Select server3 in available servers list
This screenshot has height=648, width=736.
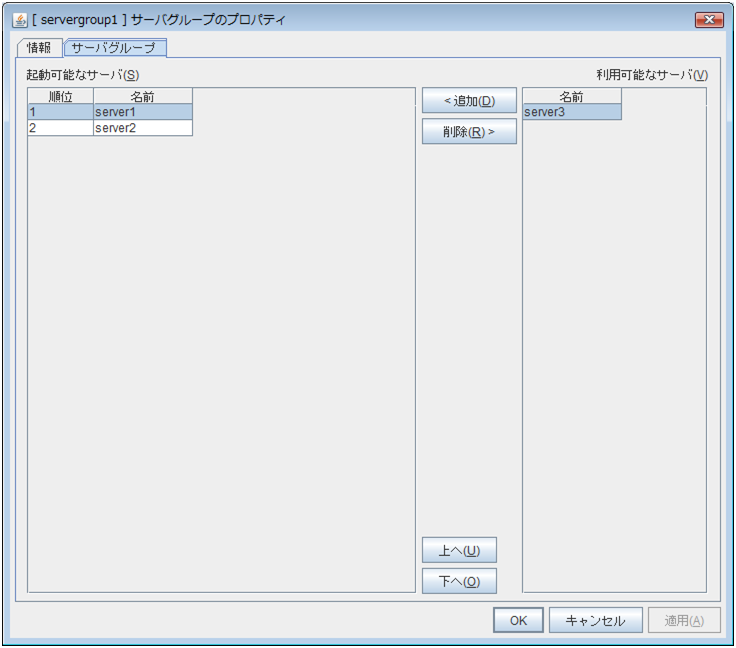[x=571, y=112]
